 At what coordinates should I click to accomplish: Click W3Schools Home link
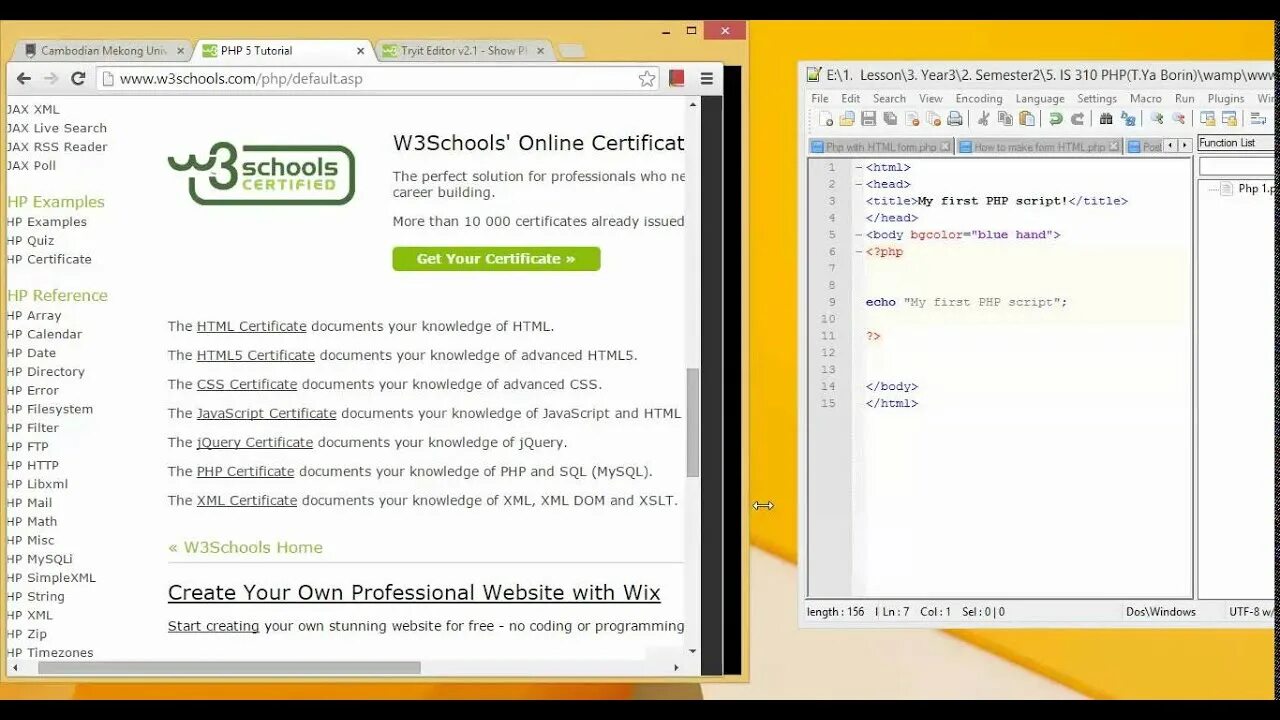[245, 547]
